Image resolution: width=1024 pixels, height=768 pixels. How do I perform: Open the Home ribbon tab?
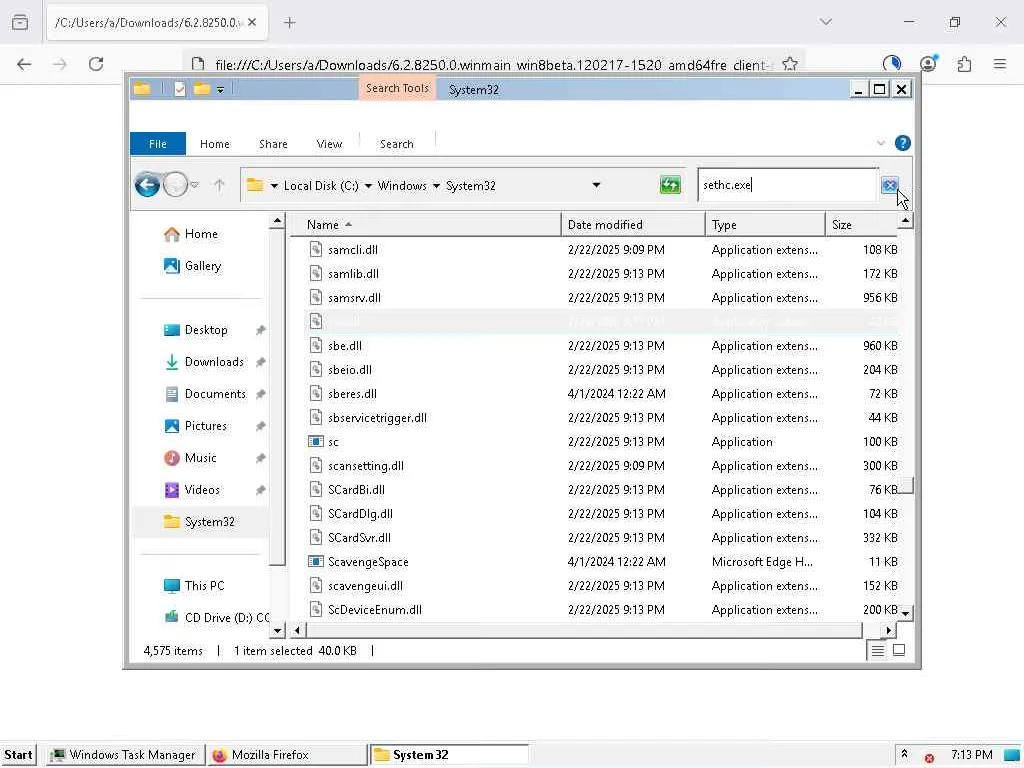click(214, 144)
